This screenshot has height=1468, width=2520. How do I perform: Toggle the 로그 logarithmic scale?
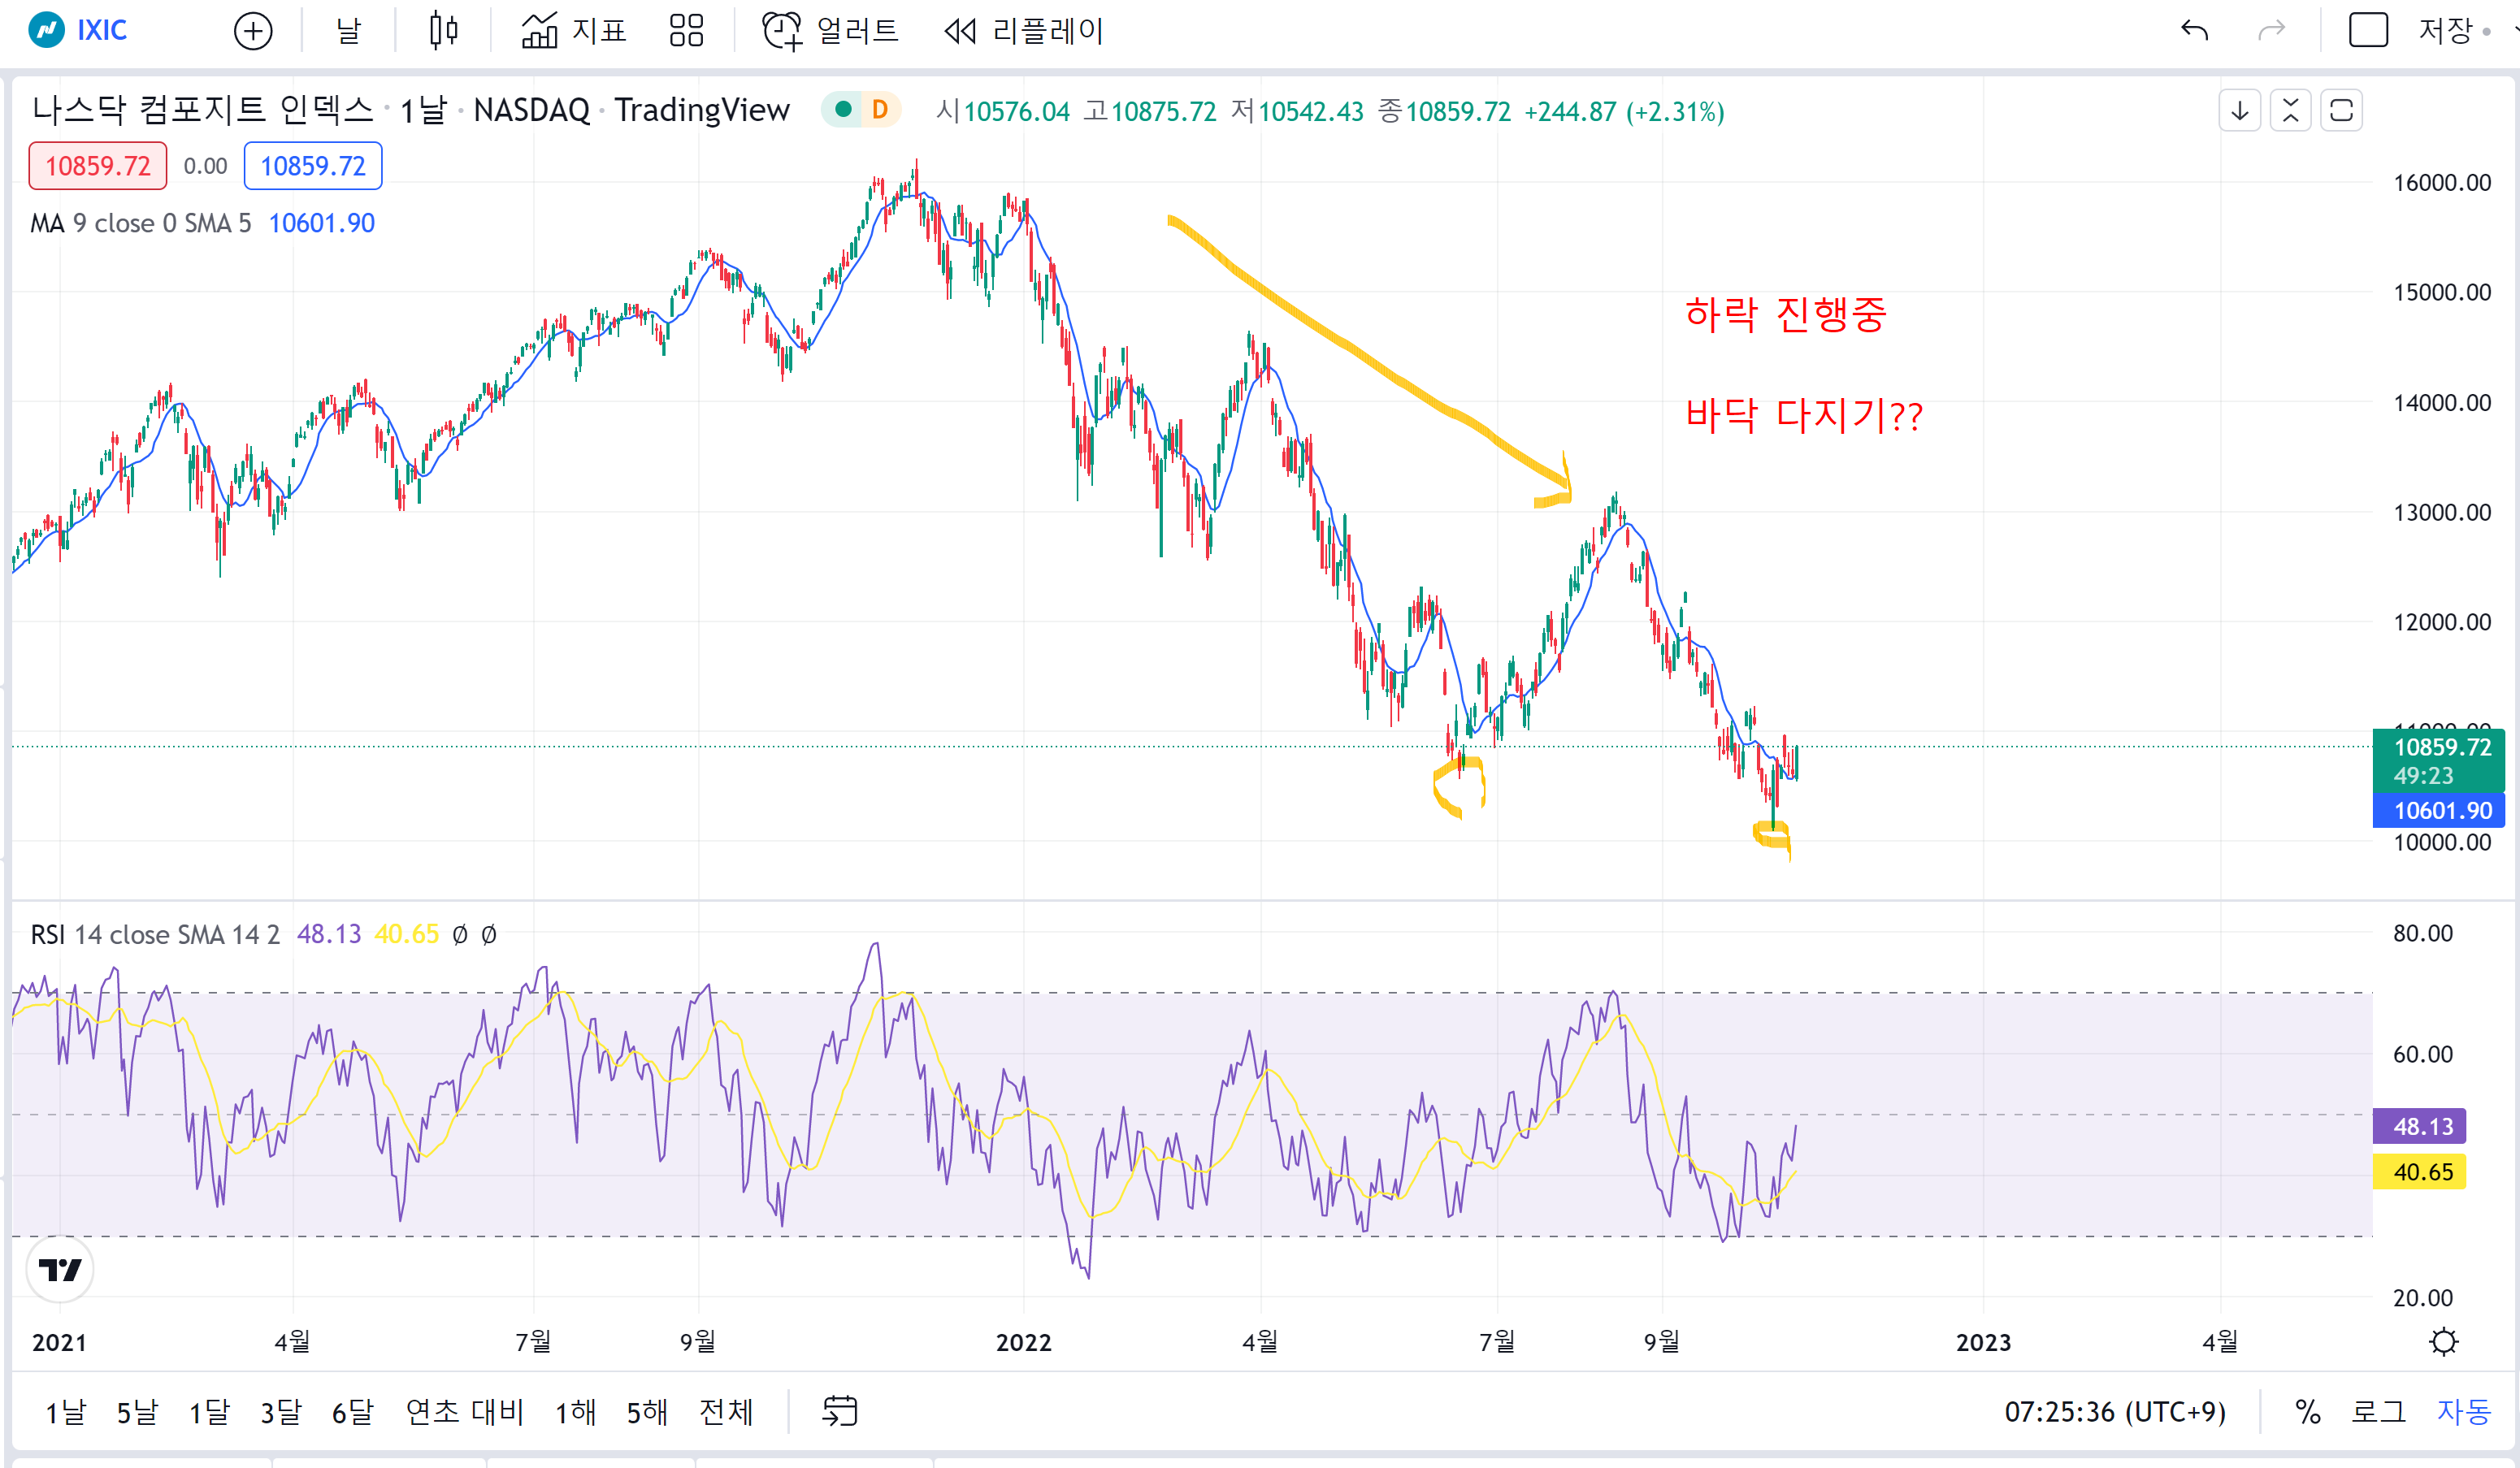pos(2379,1412)
